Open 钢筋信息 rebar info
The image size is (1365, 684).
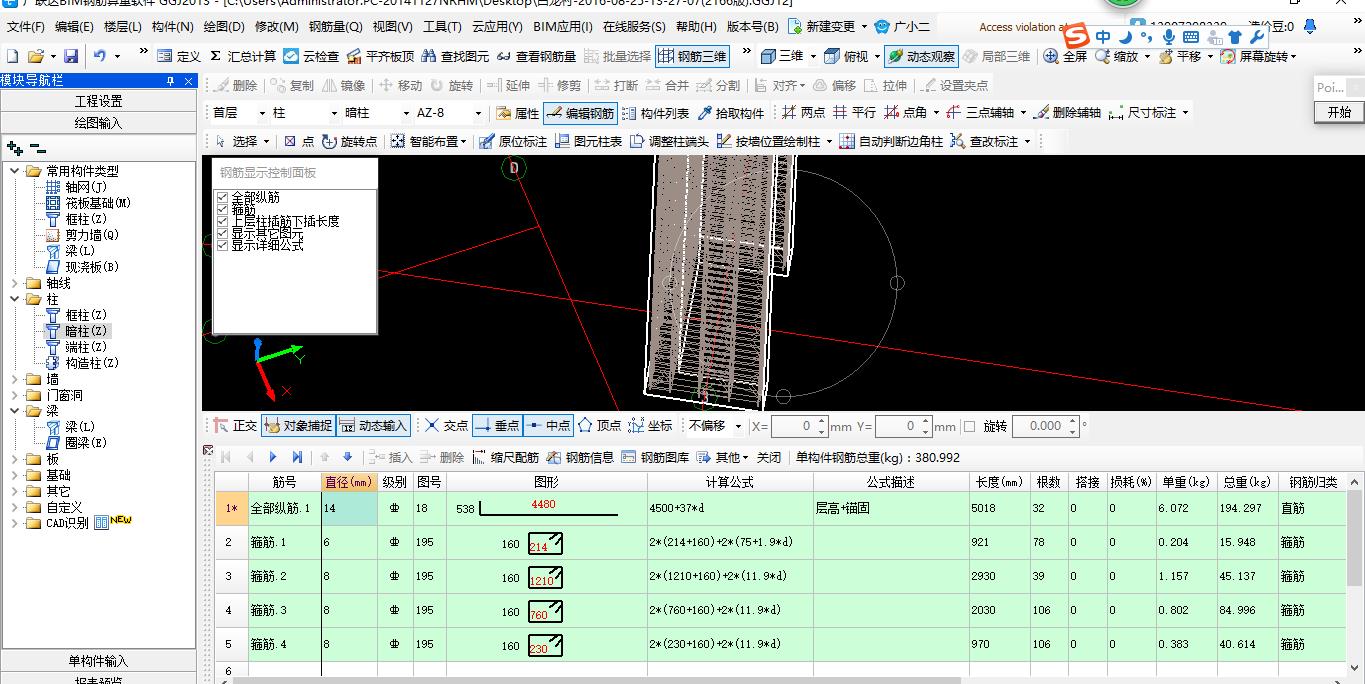[580, 457]
